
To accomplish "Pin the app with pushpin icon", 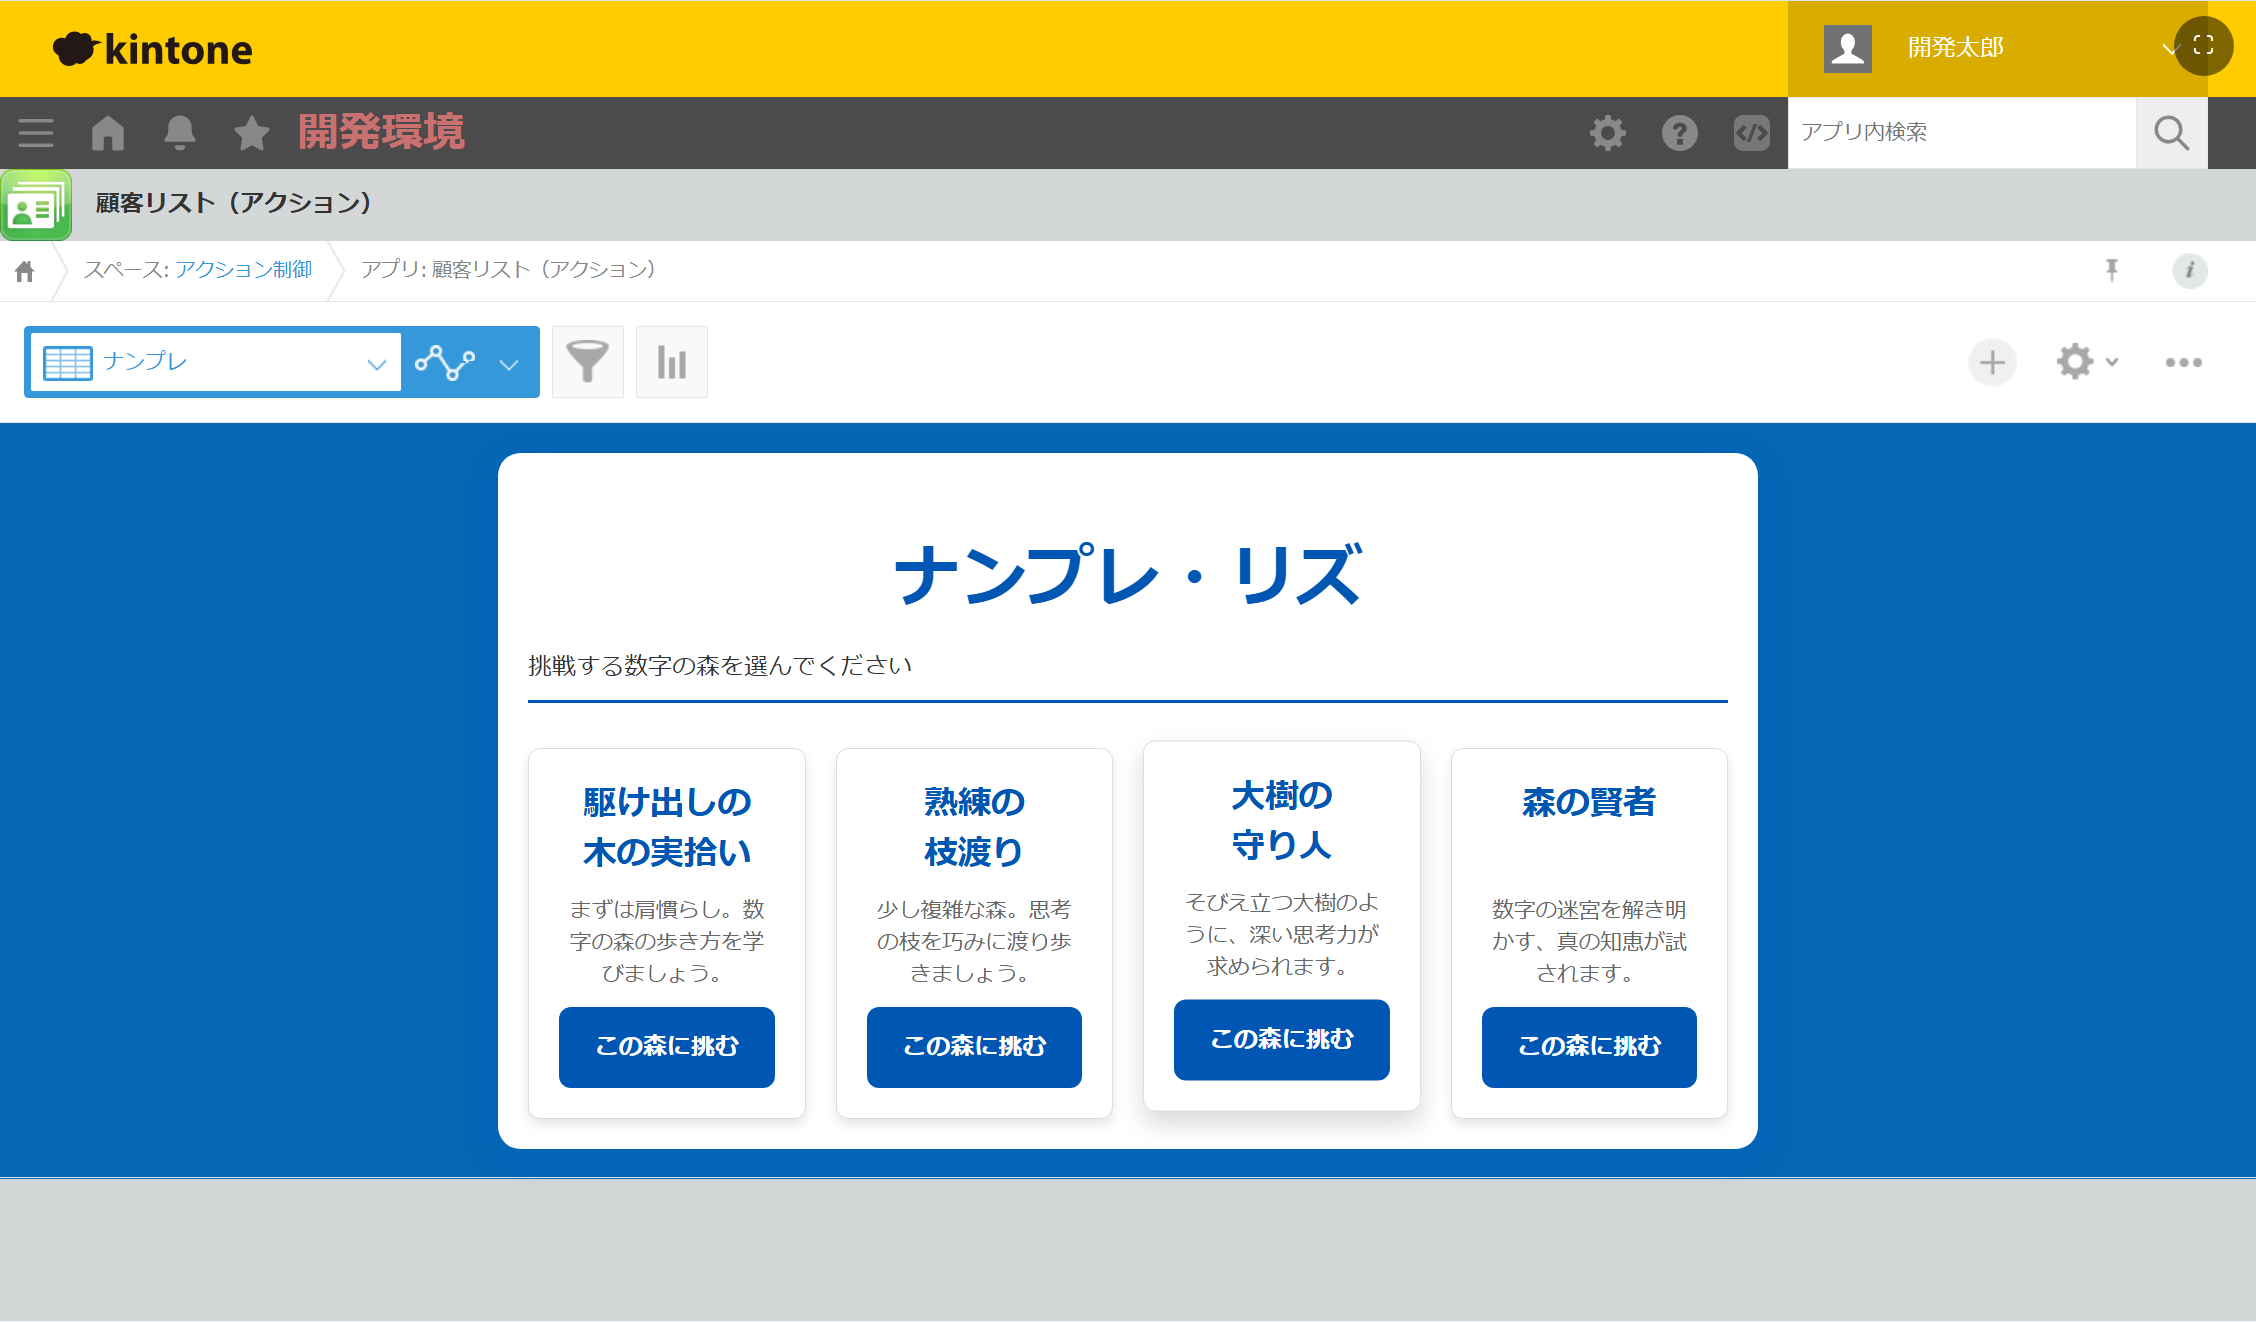I will pos(2111,270).
